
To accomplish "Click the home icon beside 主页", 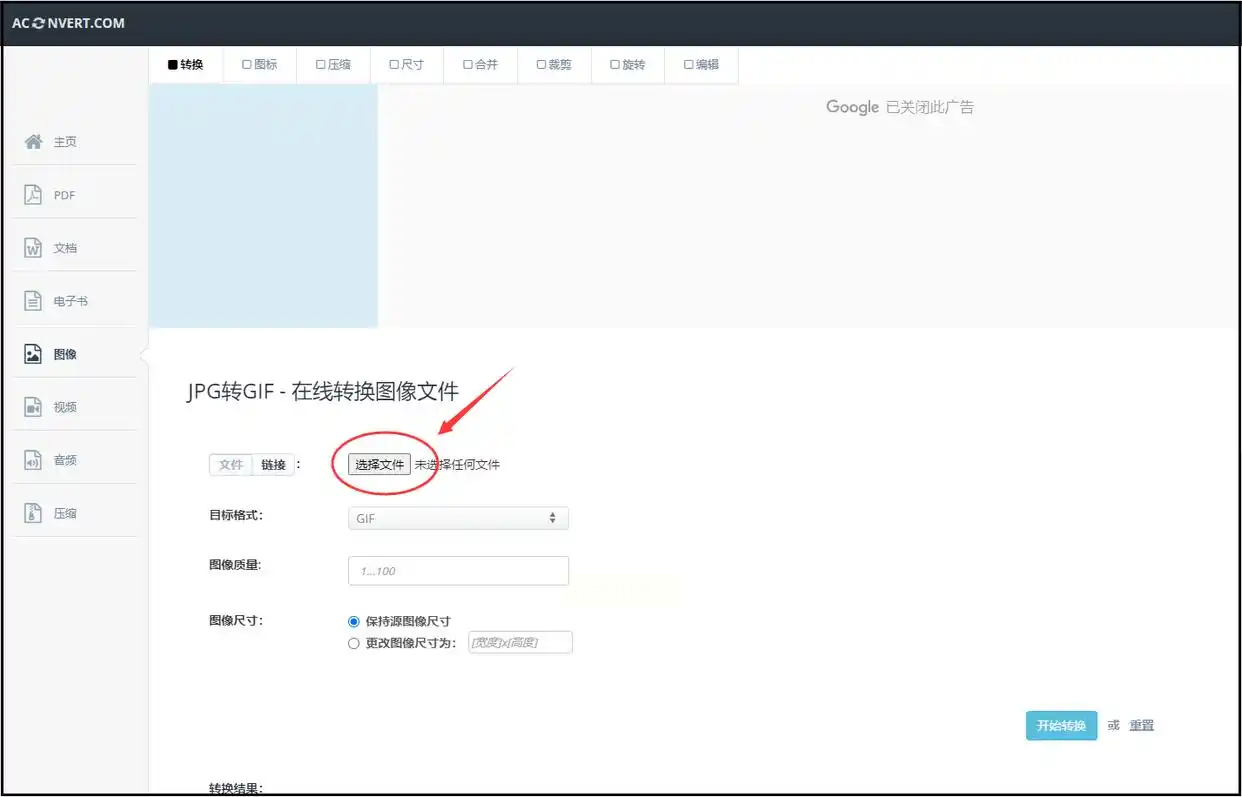I will pyautogui.click(x=33, y=142).
